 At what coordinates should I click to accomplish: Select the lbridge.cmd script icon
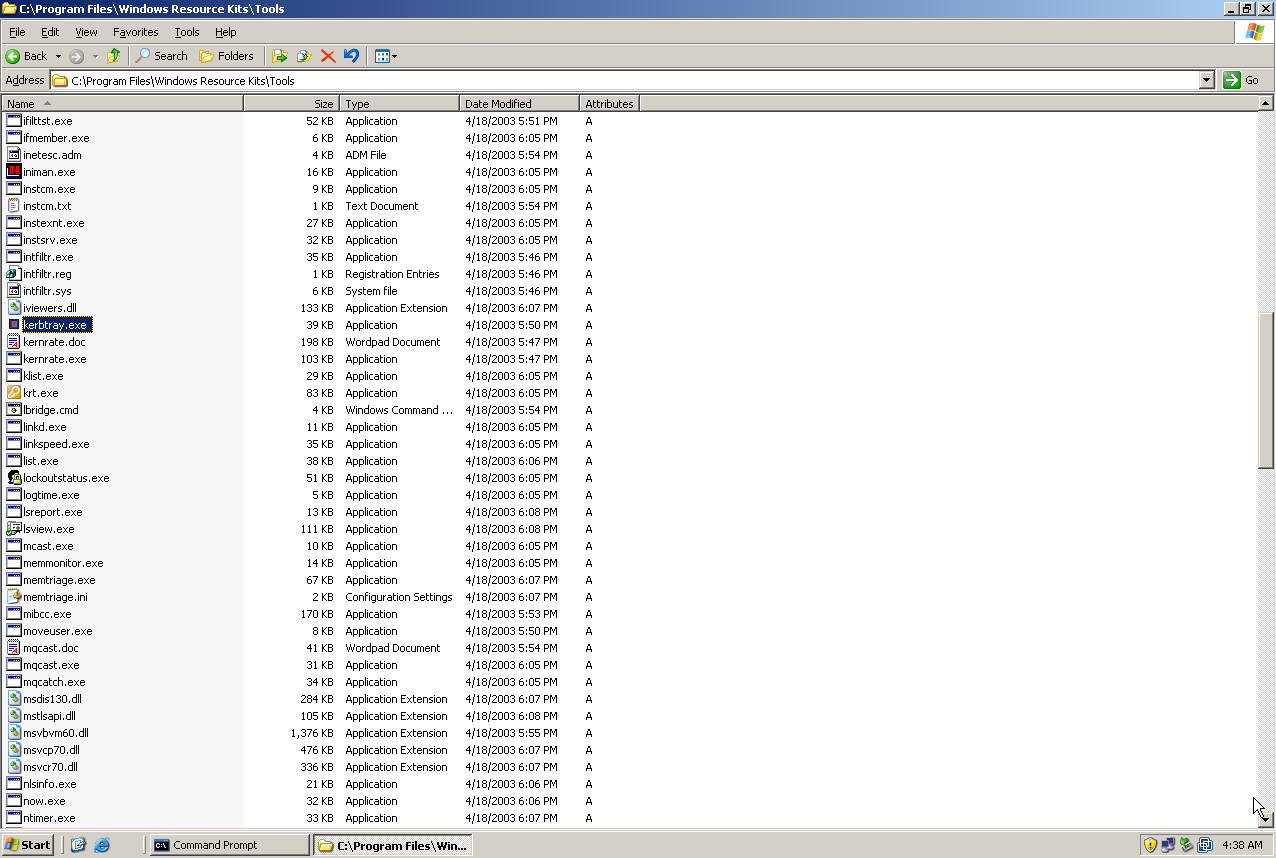[14, 410]
